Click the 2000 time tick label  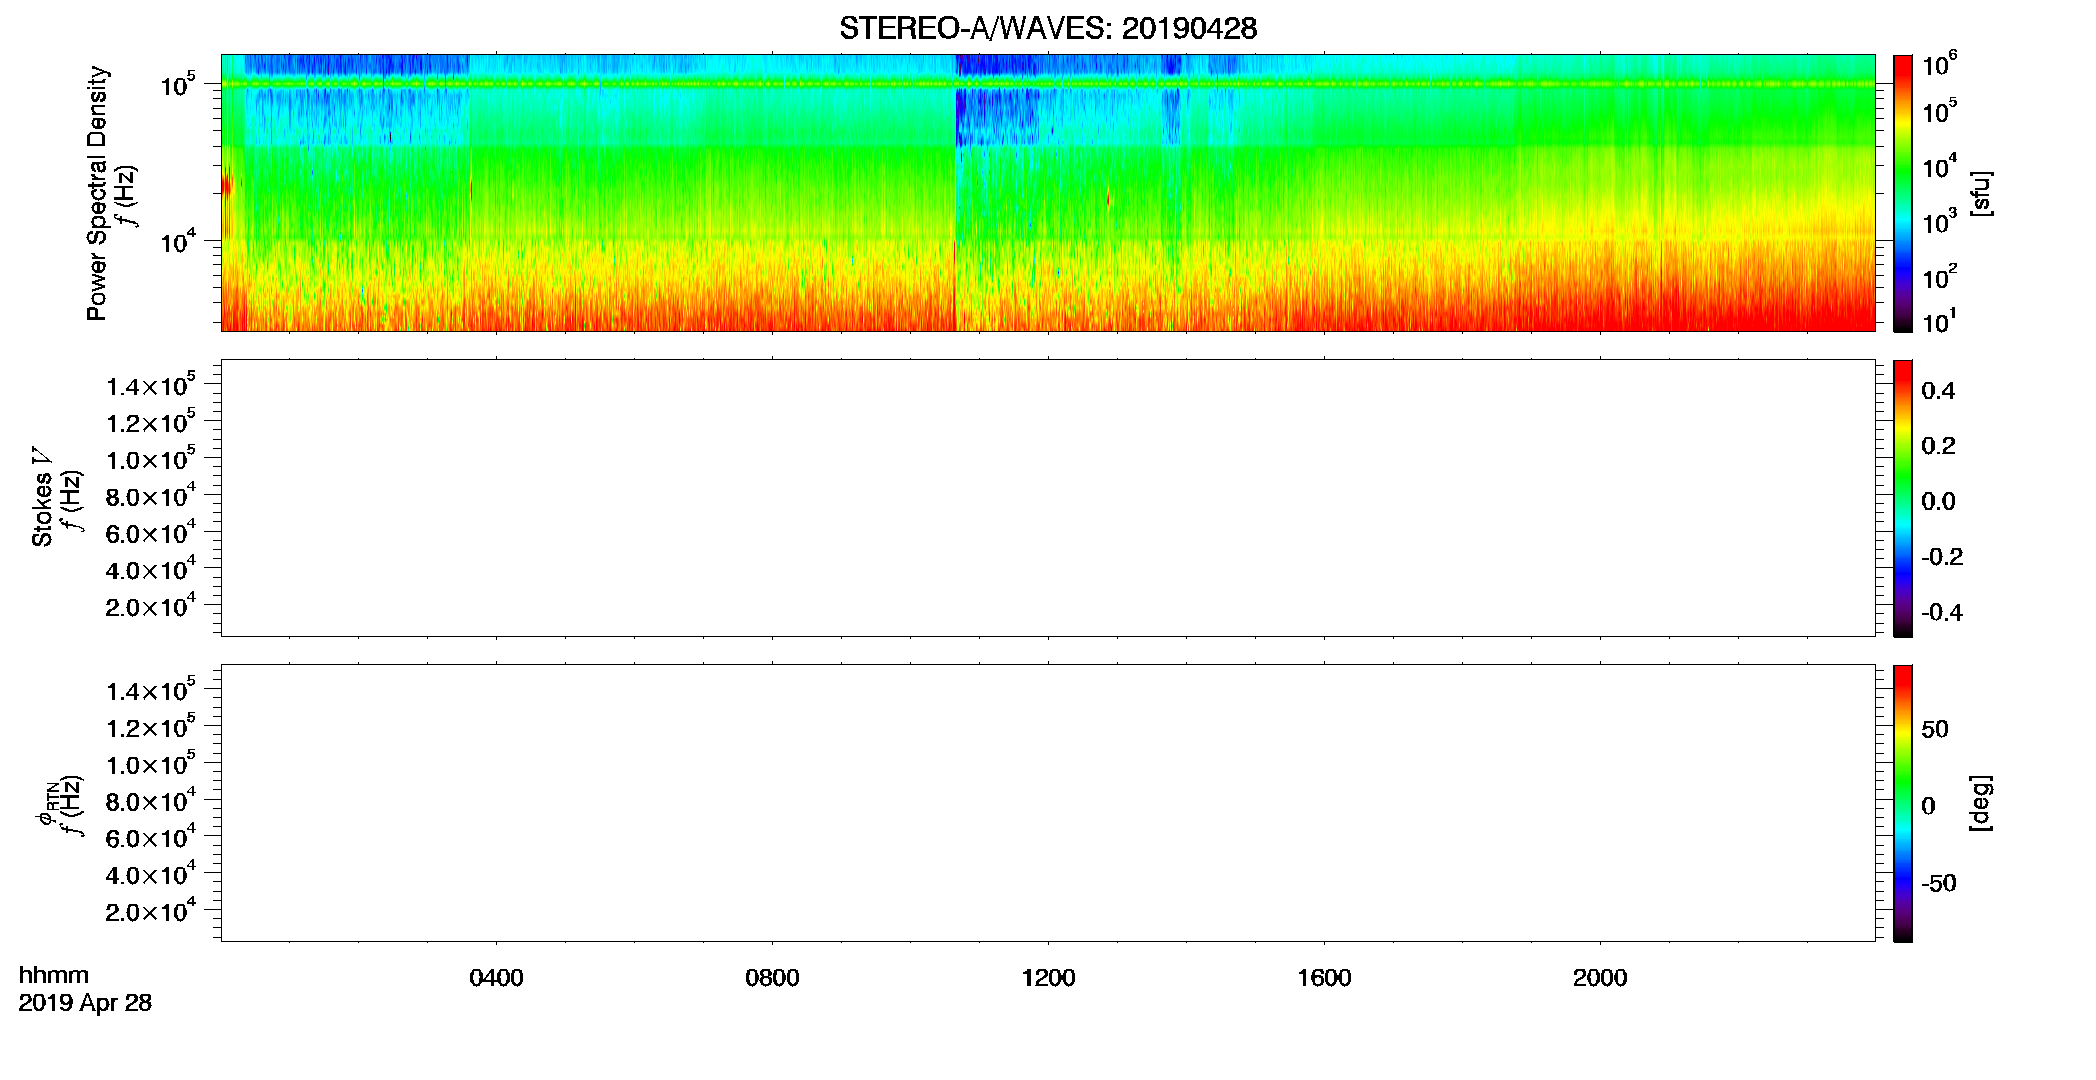[1600, 978]
